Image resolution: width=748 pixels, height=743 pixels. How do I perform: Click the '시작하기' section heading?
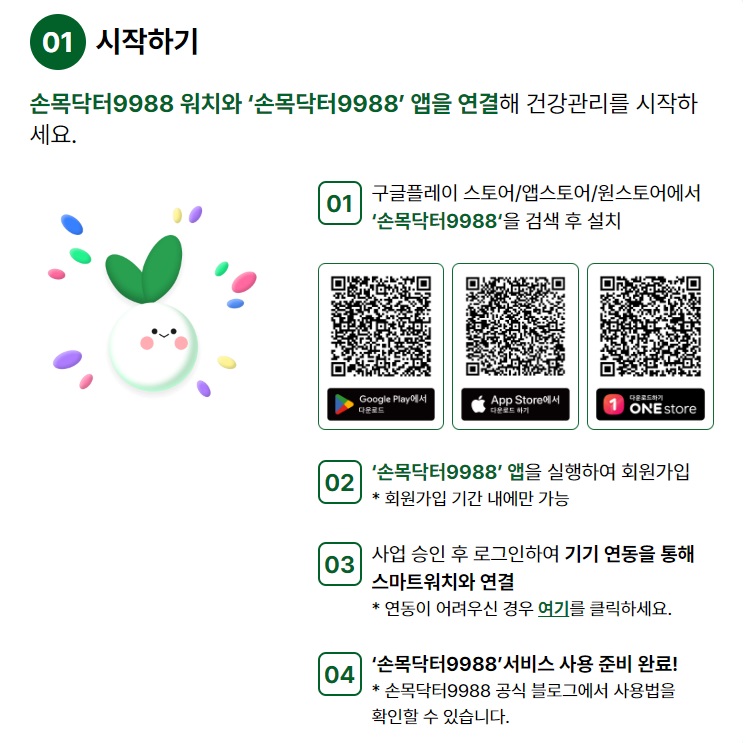[147, 42]
